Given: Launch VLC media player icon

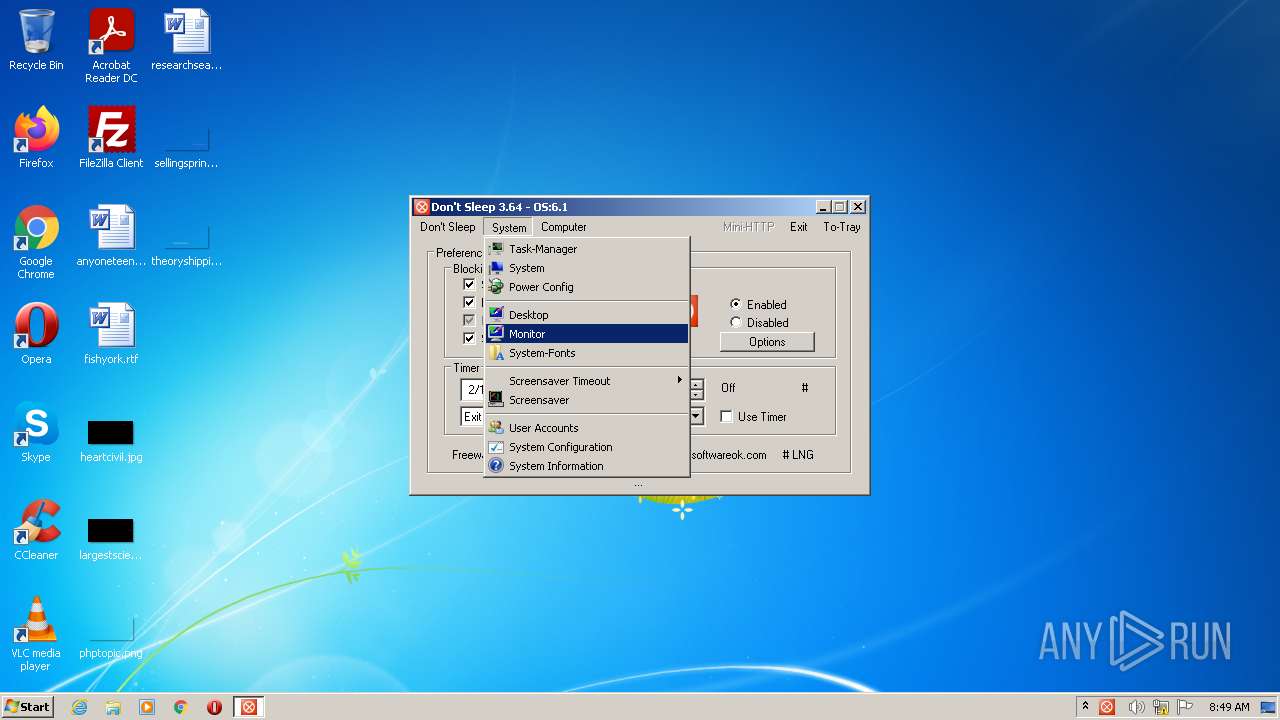Looking at the screenshot, I should click(36, 634).
